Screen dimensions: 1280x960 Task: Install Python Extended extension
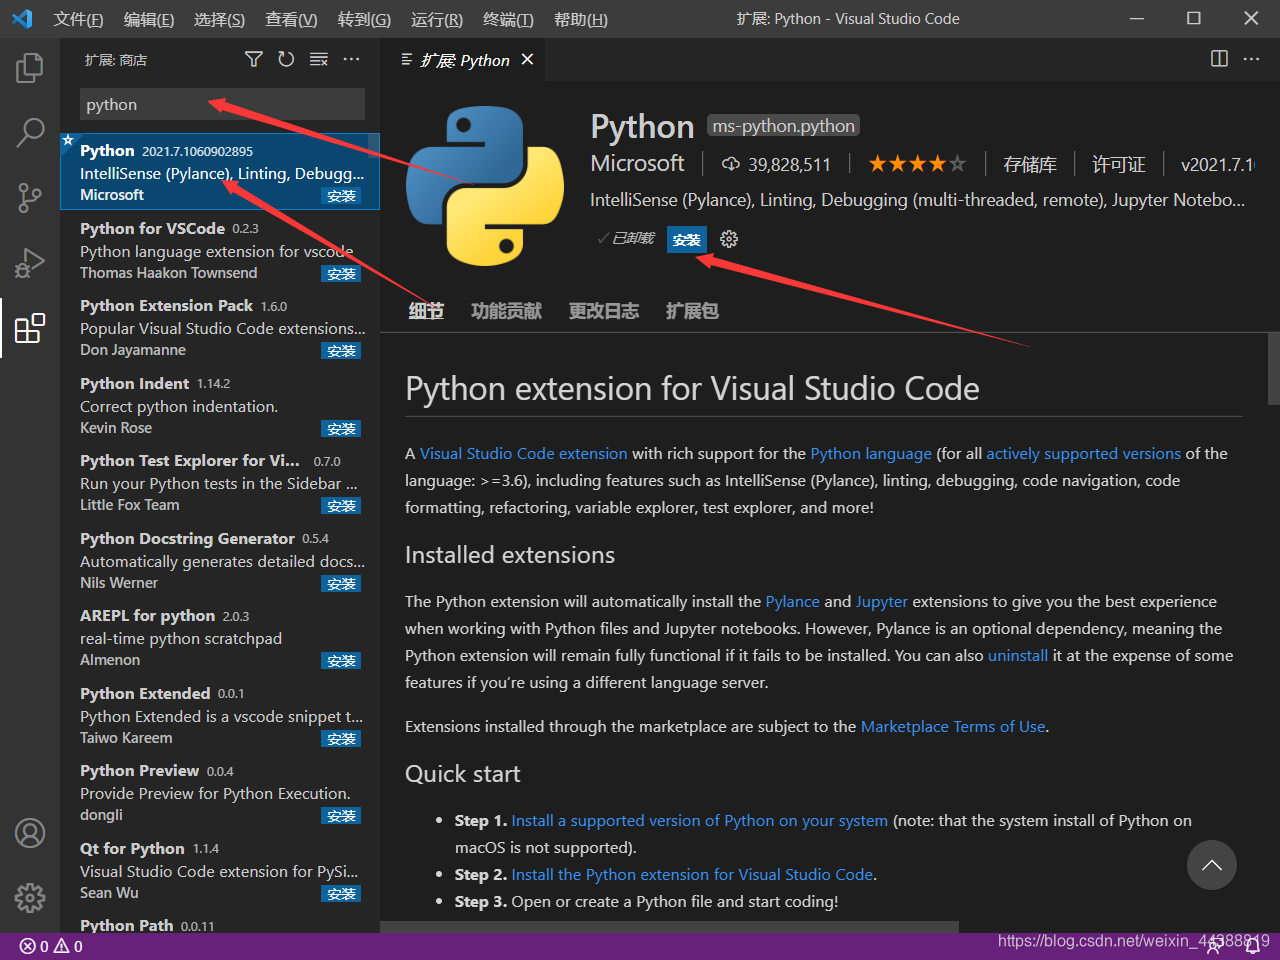click(x=341, y=739)
